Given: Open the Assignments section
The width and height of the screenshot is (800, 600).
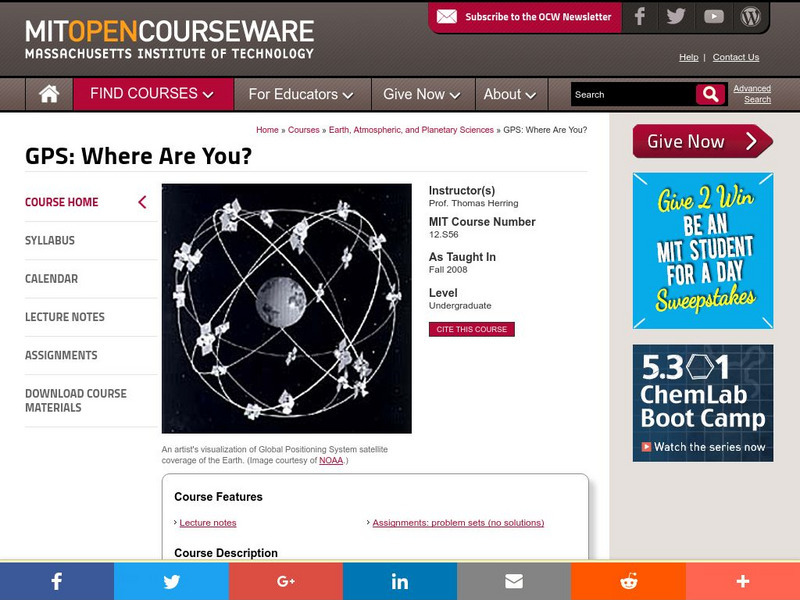Looking at the screenshot, I should tap(61, 355).
